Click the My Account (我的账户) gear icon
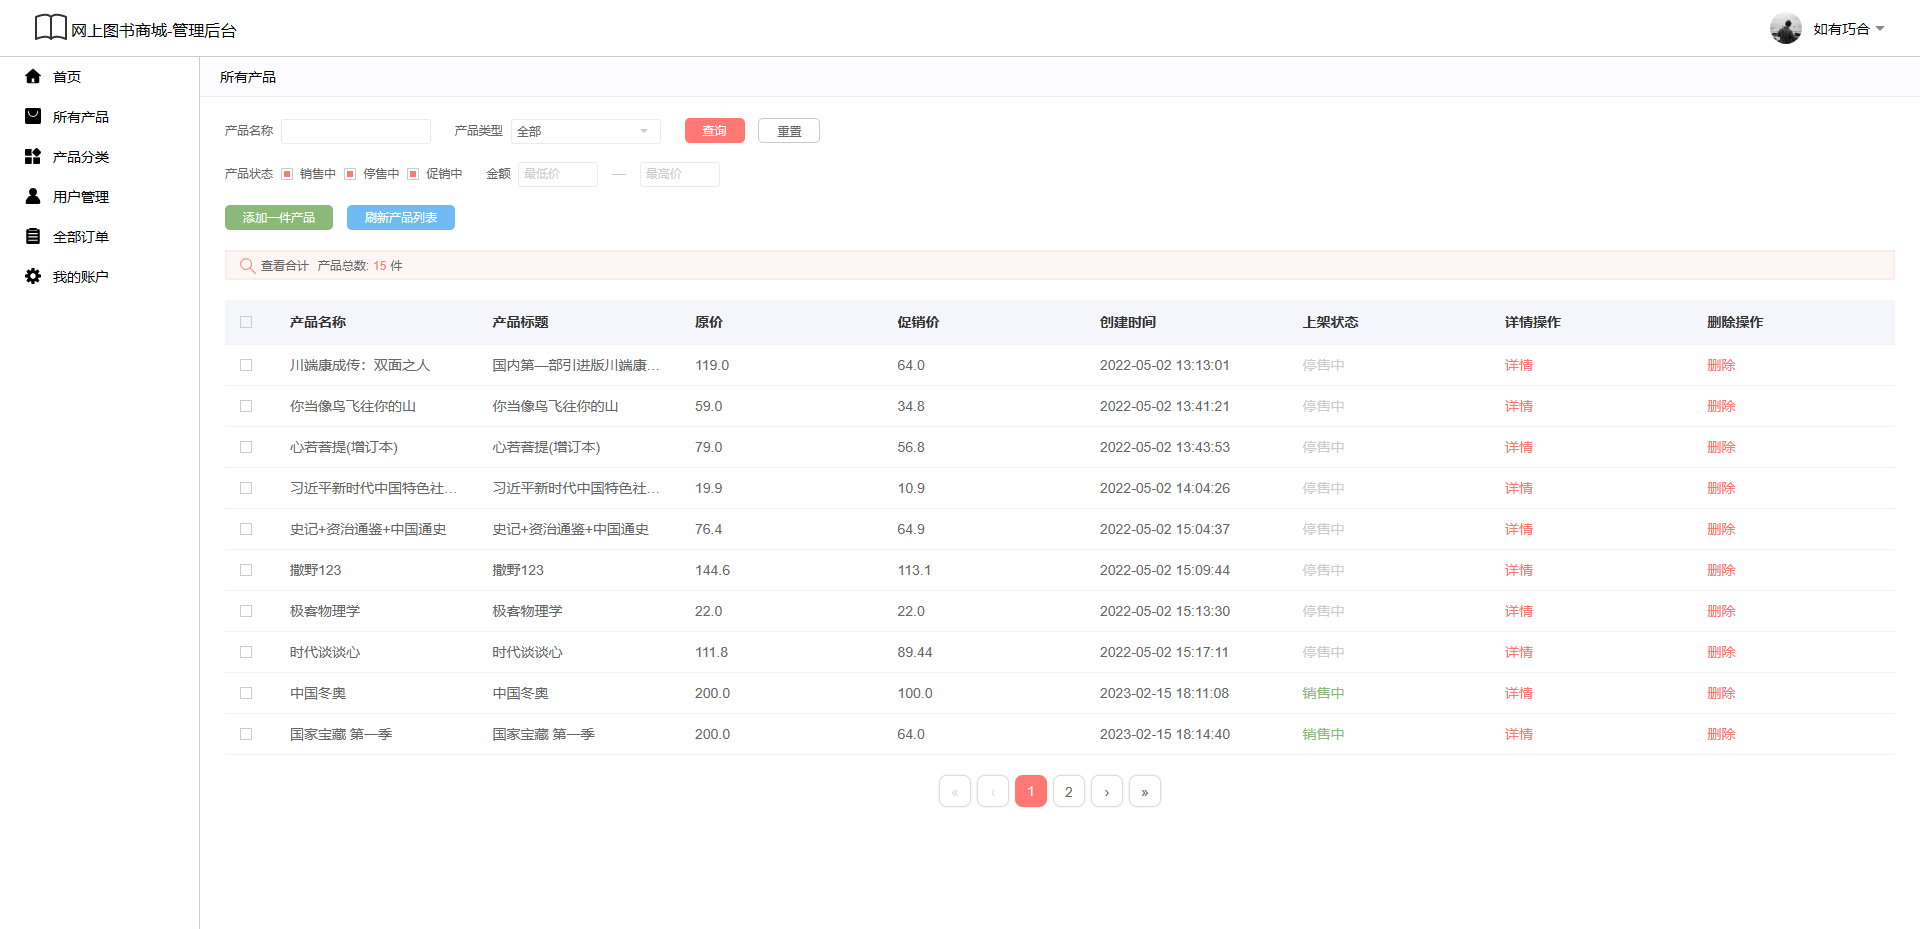 [33, 276]
